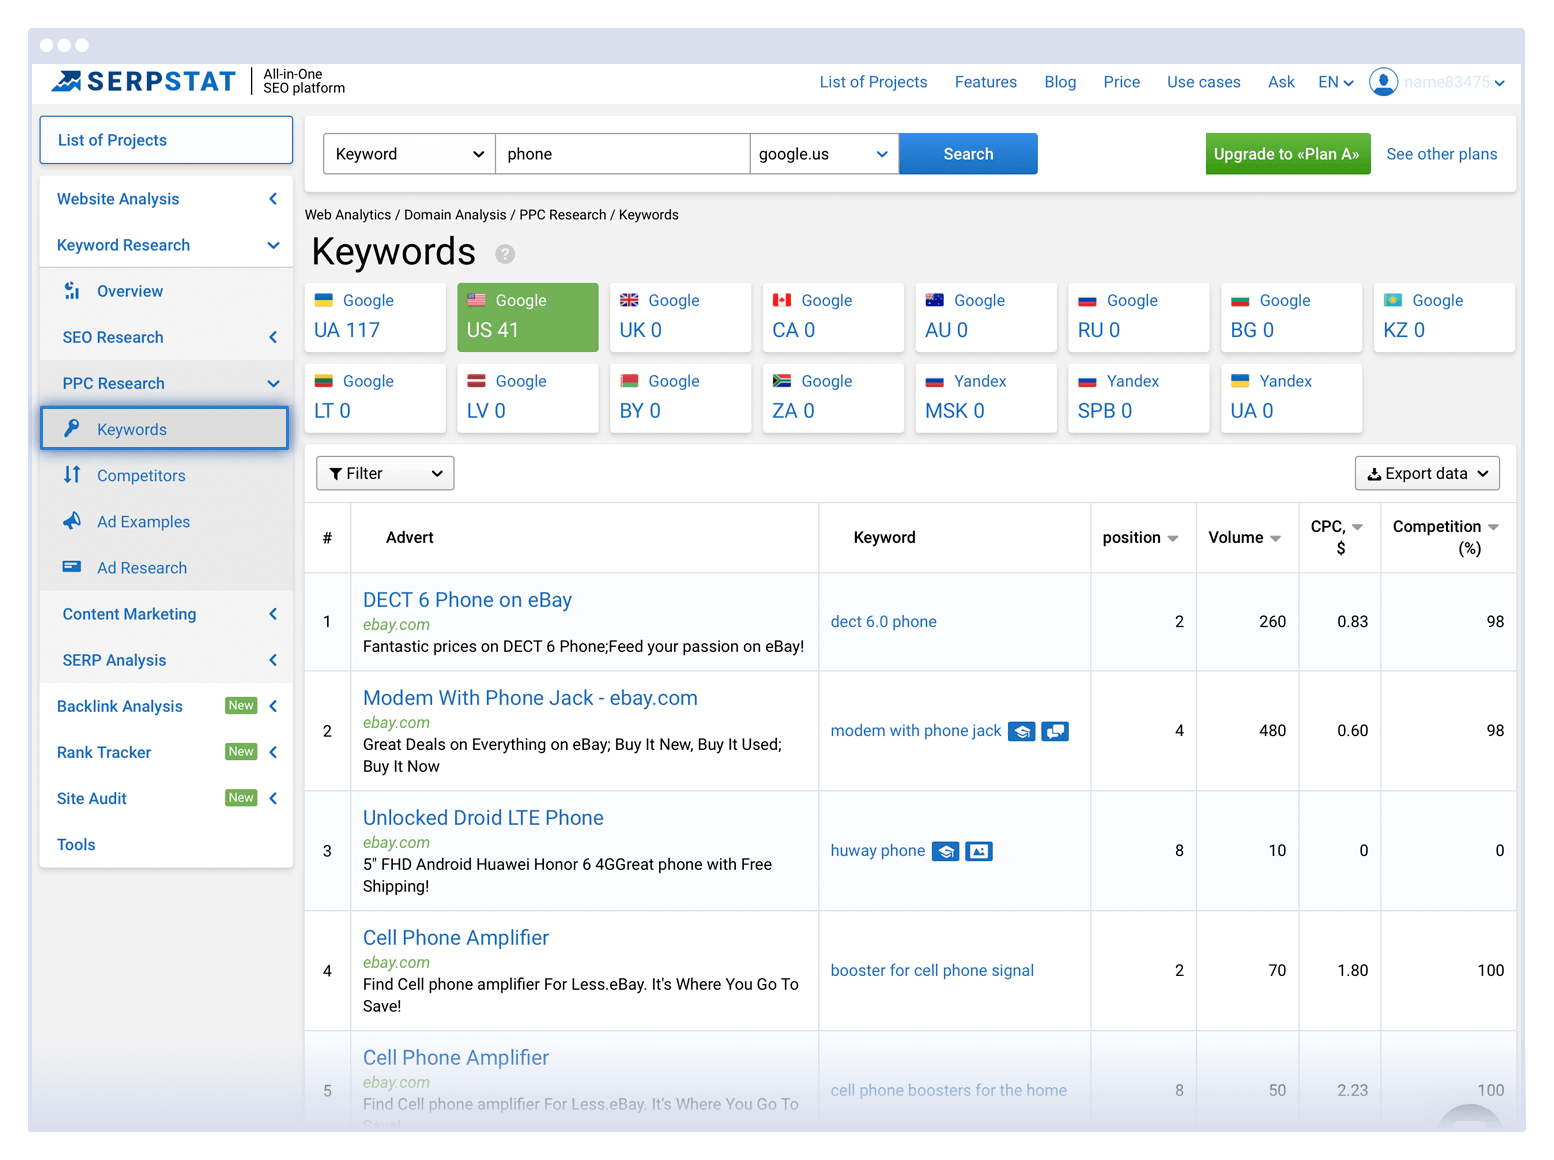Click the Ad Examples megaphone icon
The image size is (1554, 1160).
72,521
